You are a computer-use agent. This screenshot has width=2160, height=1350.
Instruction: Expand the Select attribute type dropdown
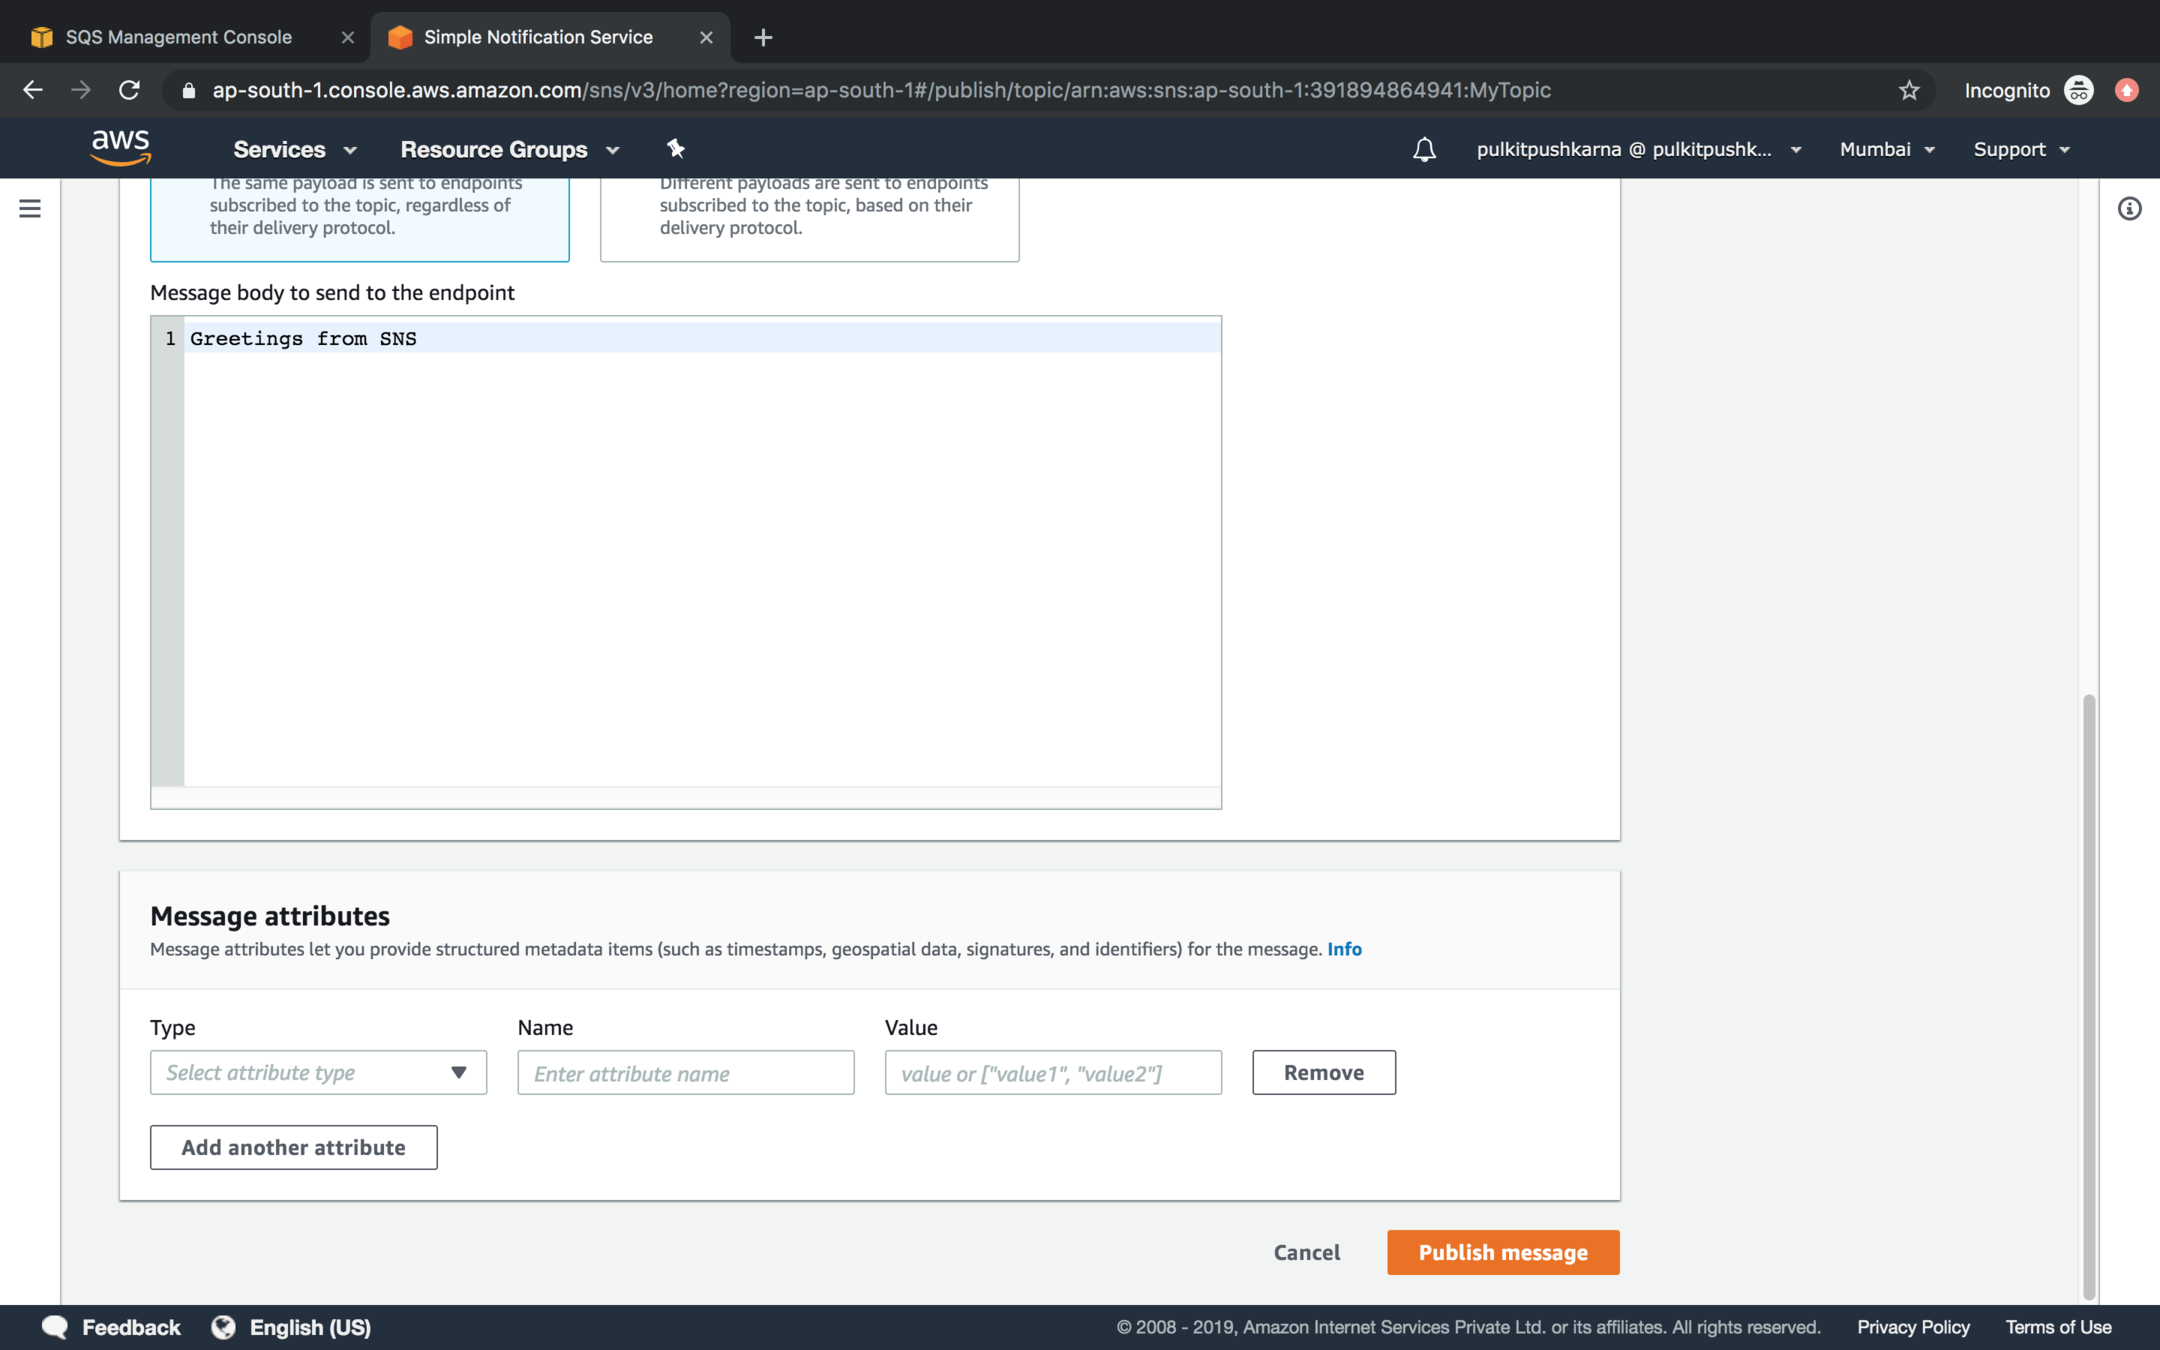318,1072
